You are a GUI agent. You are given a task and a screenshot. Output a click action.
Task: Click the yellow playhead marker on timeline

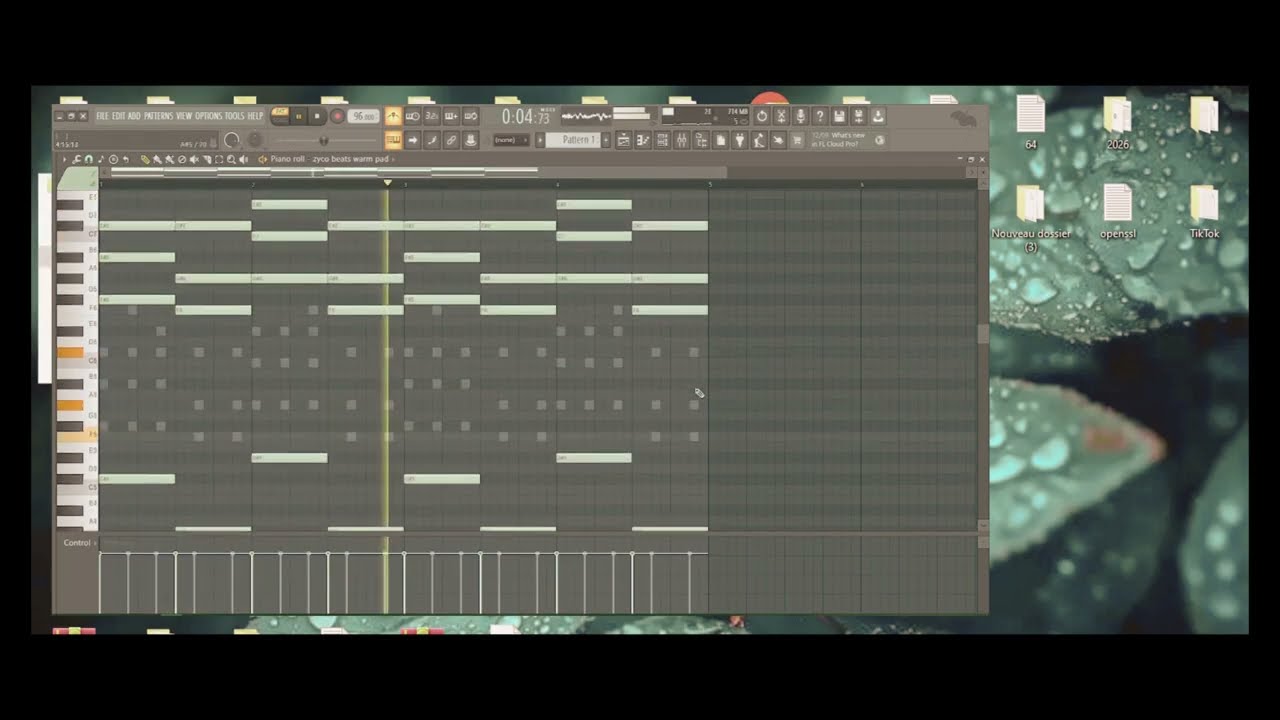387,182
